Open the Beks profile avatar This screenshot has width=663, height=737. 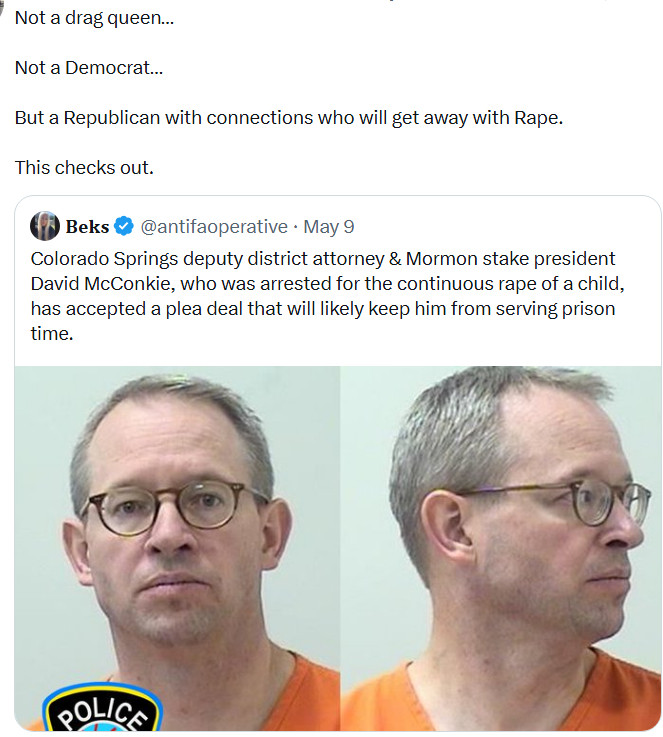45,226
